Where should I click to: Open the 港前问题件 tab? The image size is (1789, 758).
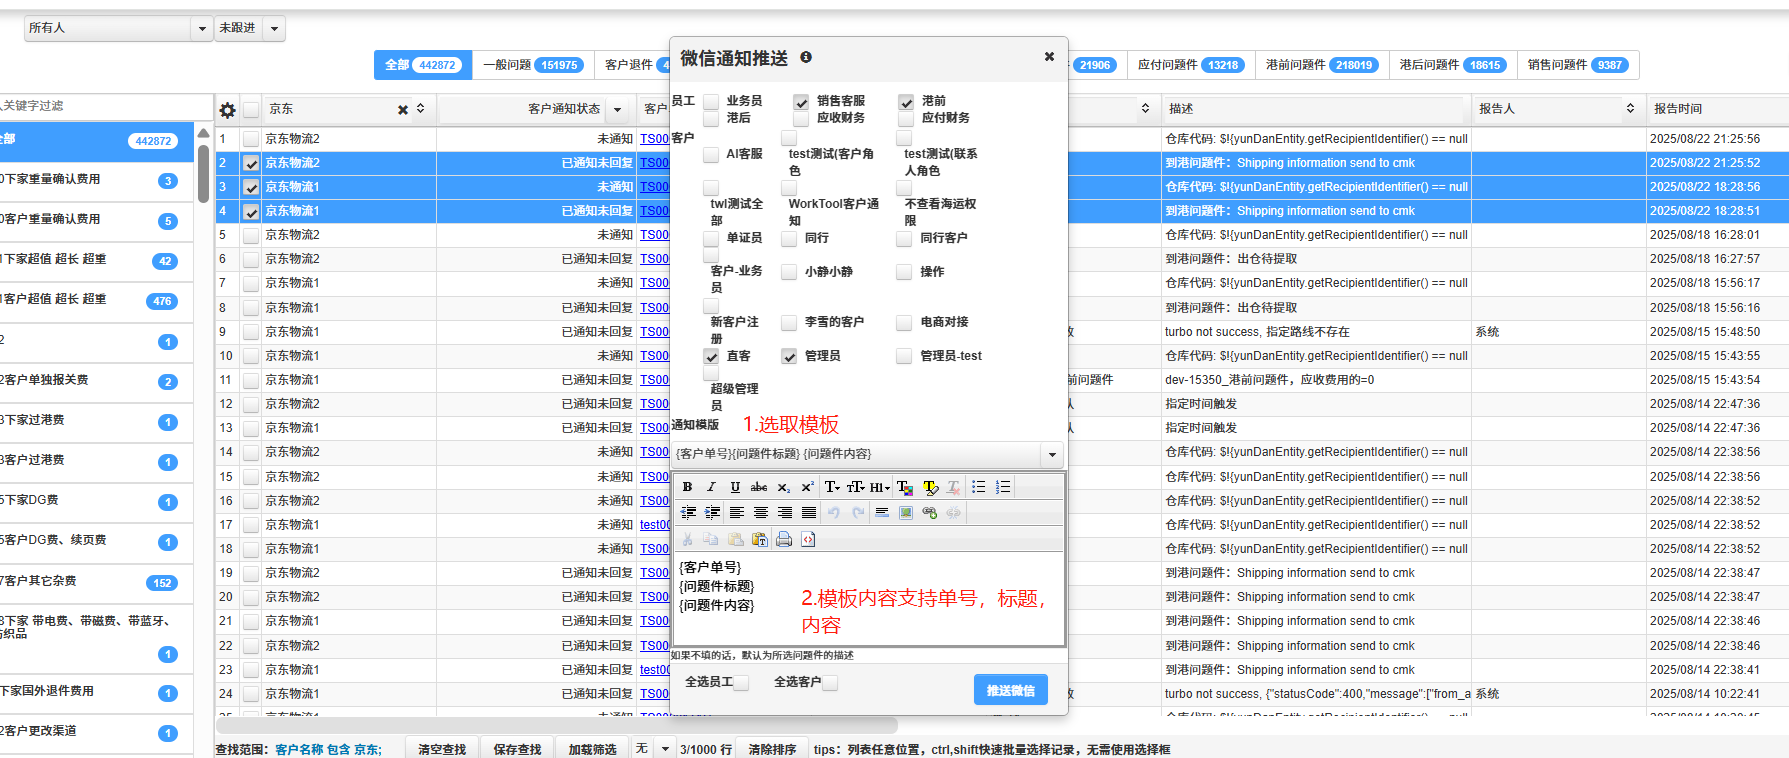click(x=1320, y=65)
